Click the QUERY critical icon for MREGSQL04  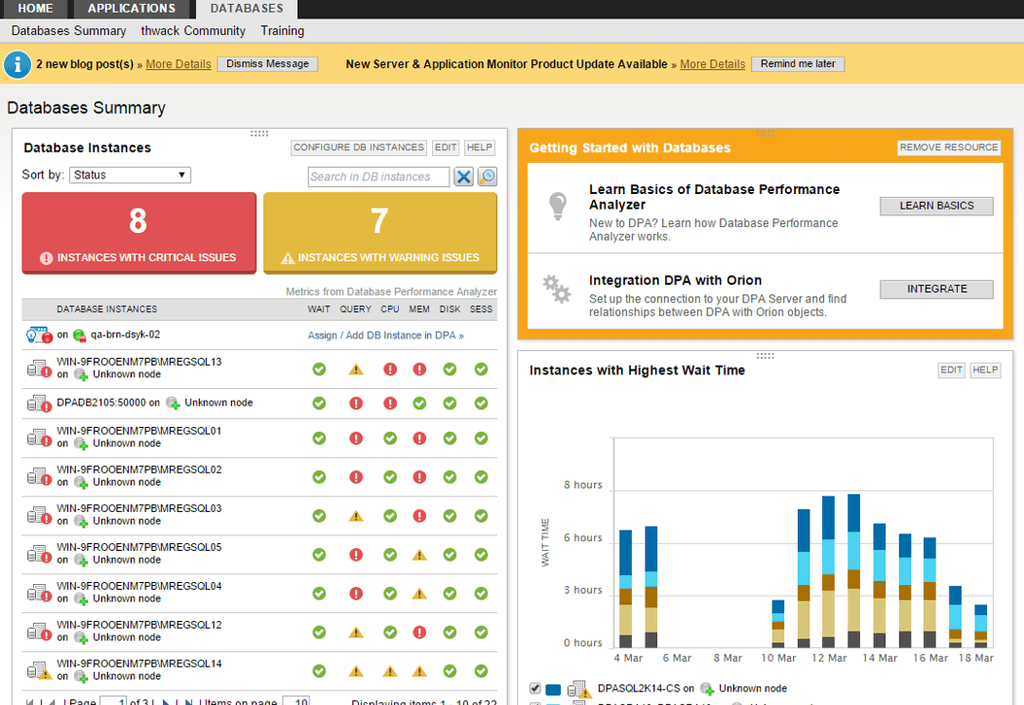point(356,594)
